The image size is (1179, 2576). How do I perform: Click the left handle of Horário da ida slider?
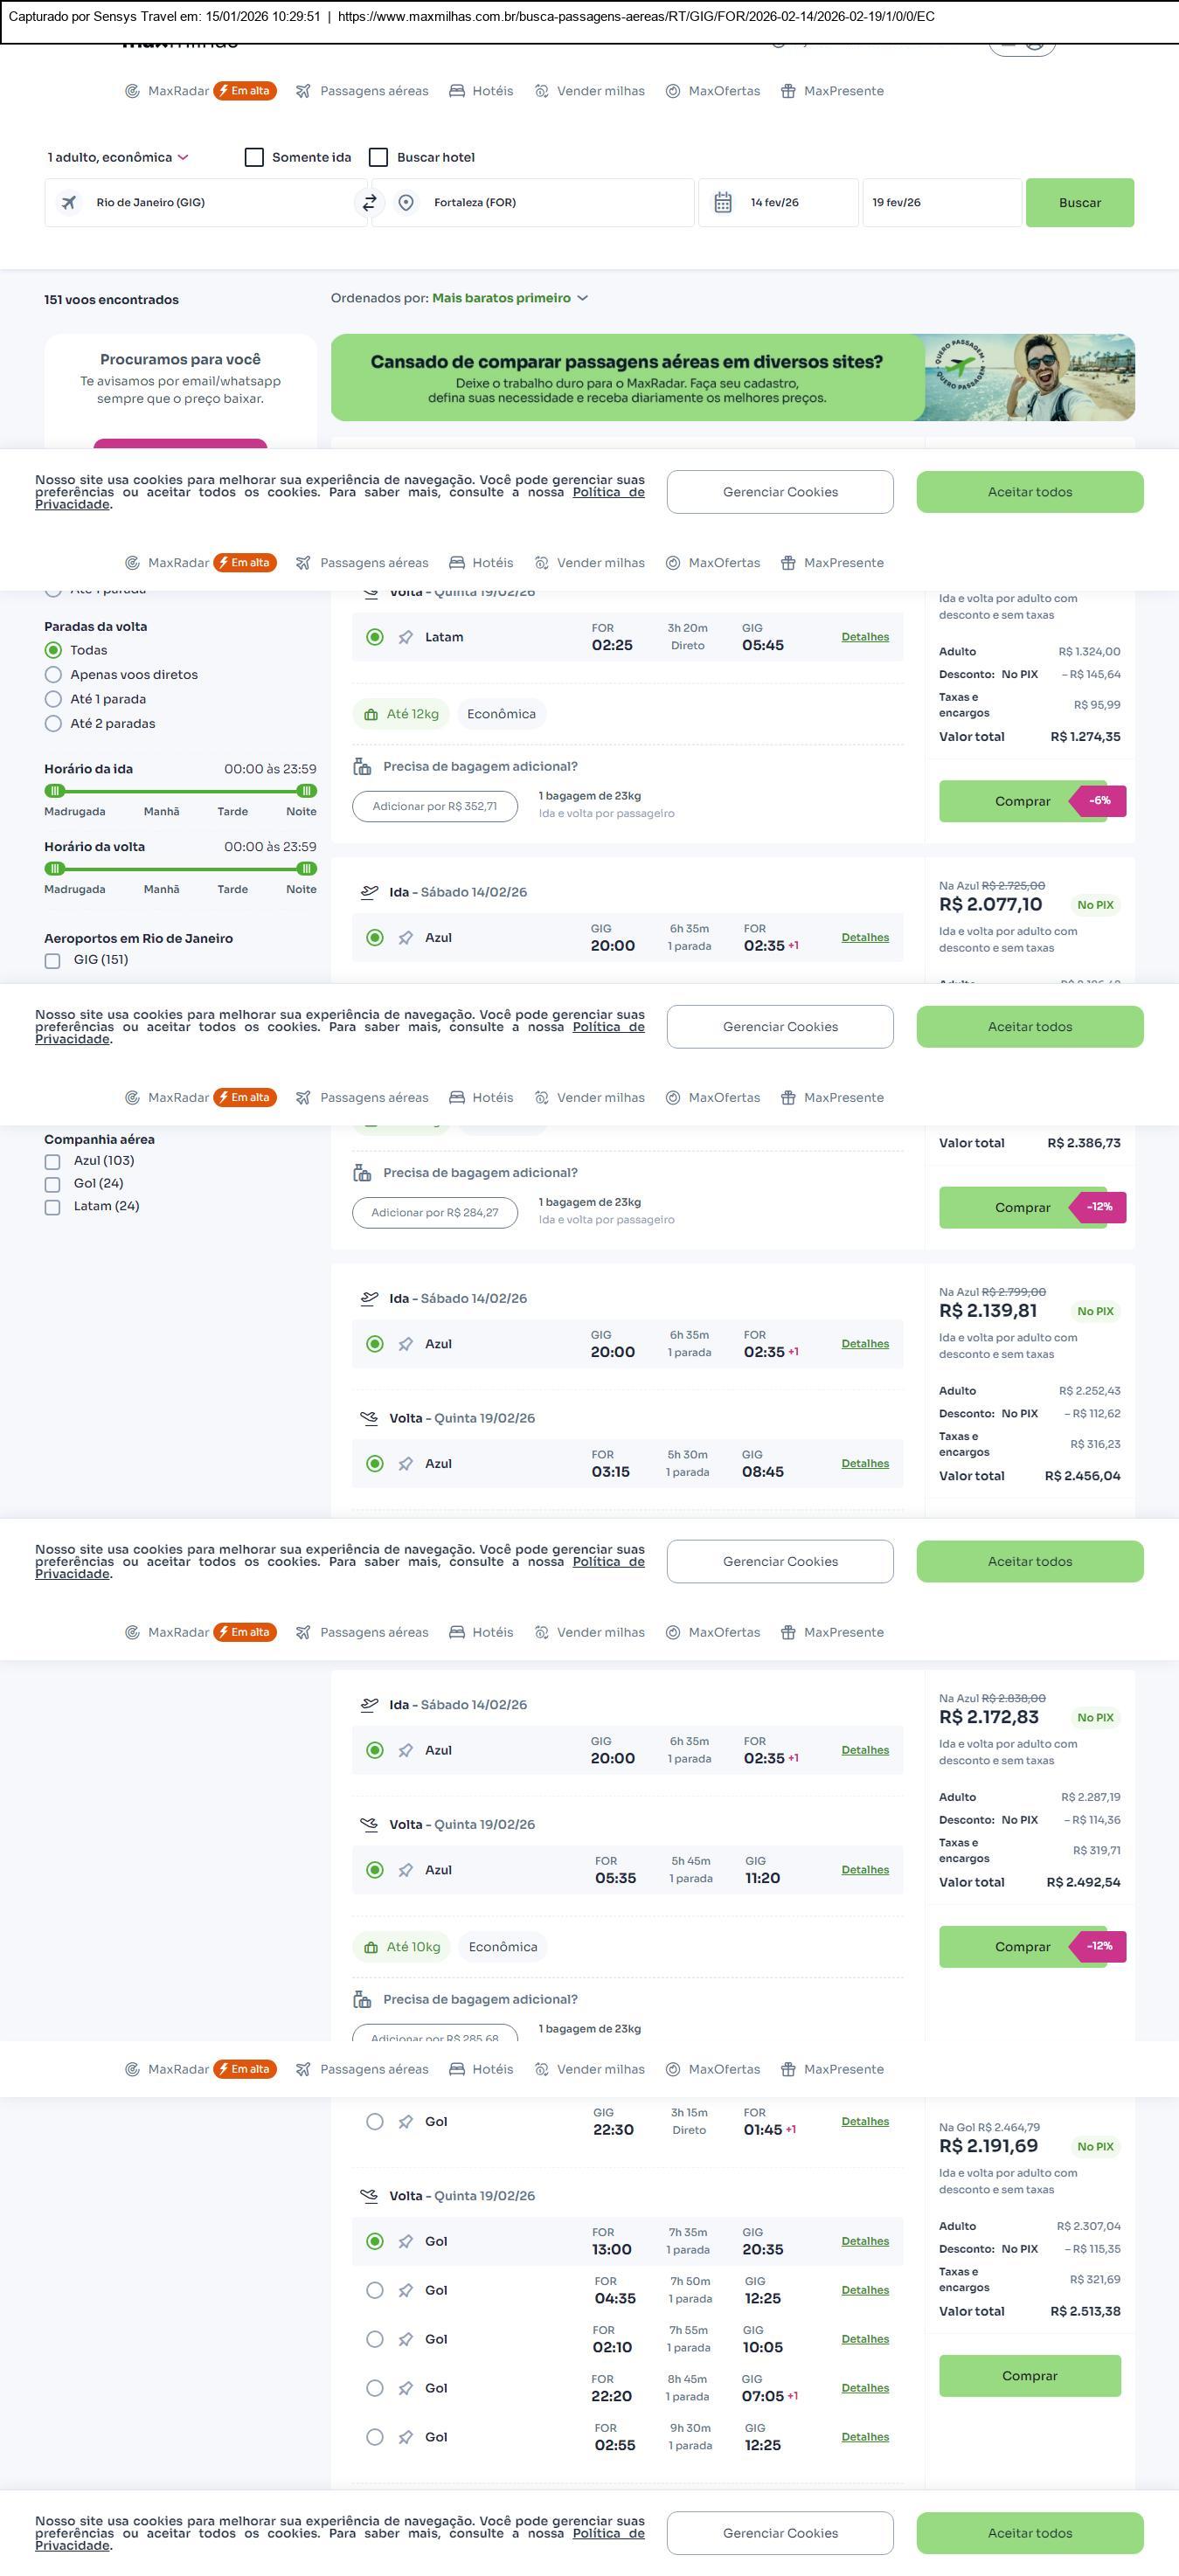(55, 791)
